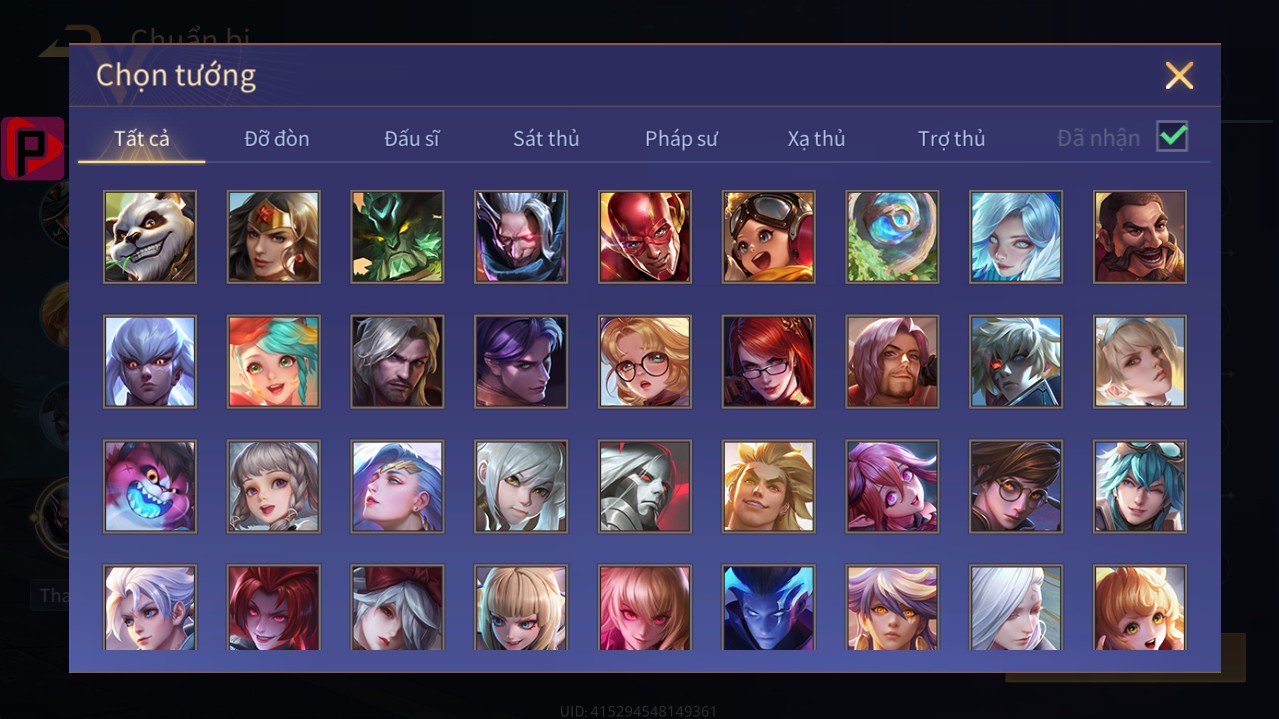Viewport: 1279px width, 719px height.
Task: Pick the teal-haired hero with goggles
Action: [x=1140, y=486]
